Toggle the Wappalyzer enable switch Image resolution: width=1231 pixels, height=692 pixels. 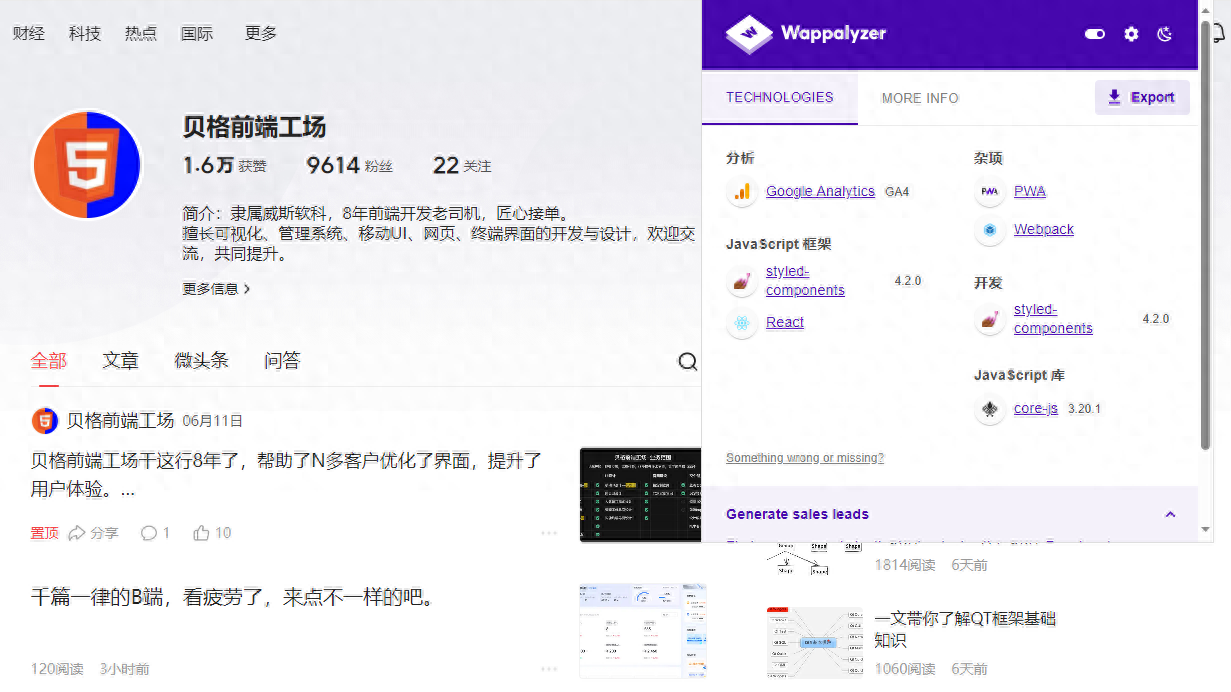[x=1095, y=34]
